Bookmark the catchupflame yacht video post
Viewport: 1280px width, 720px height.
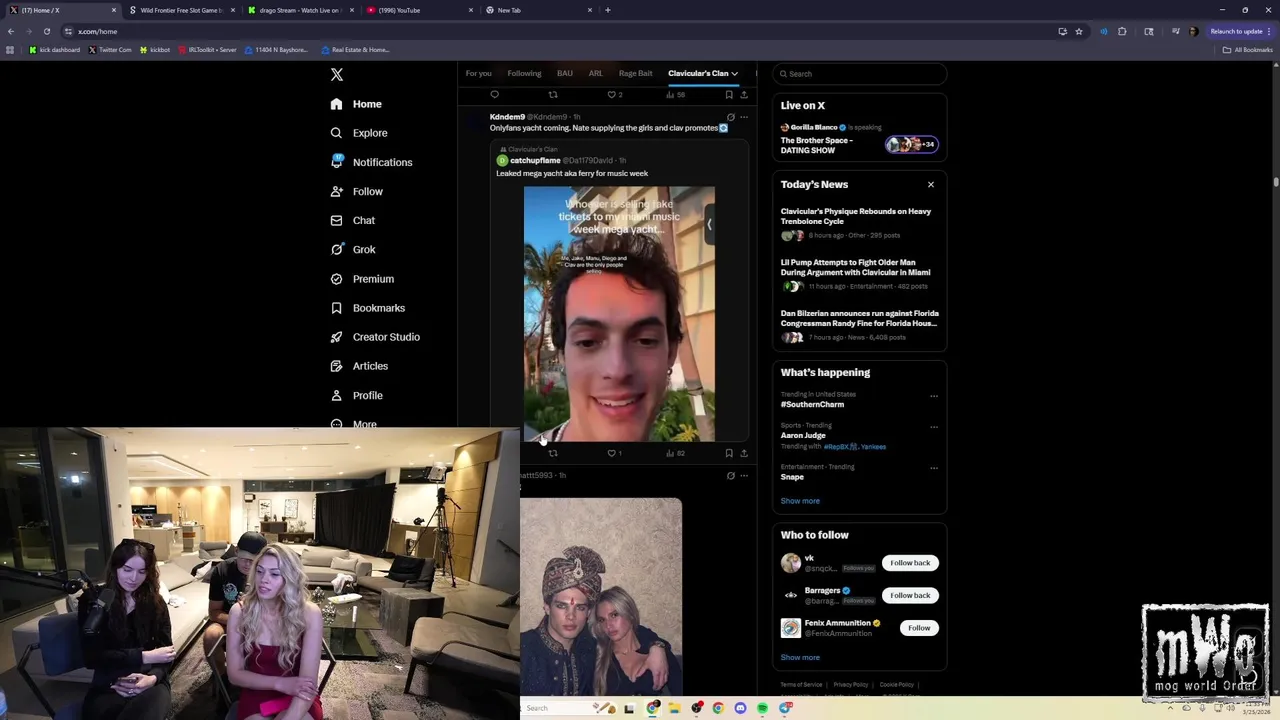(729, 453)
